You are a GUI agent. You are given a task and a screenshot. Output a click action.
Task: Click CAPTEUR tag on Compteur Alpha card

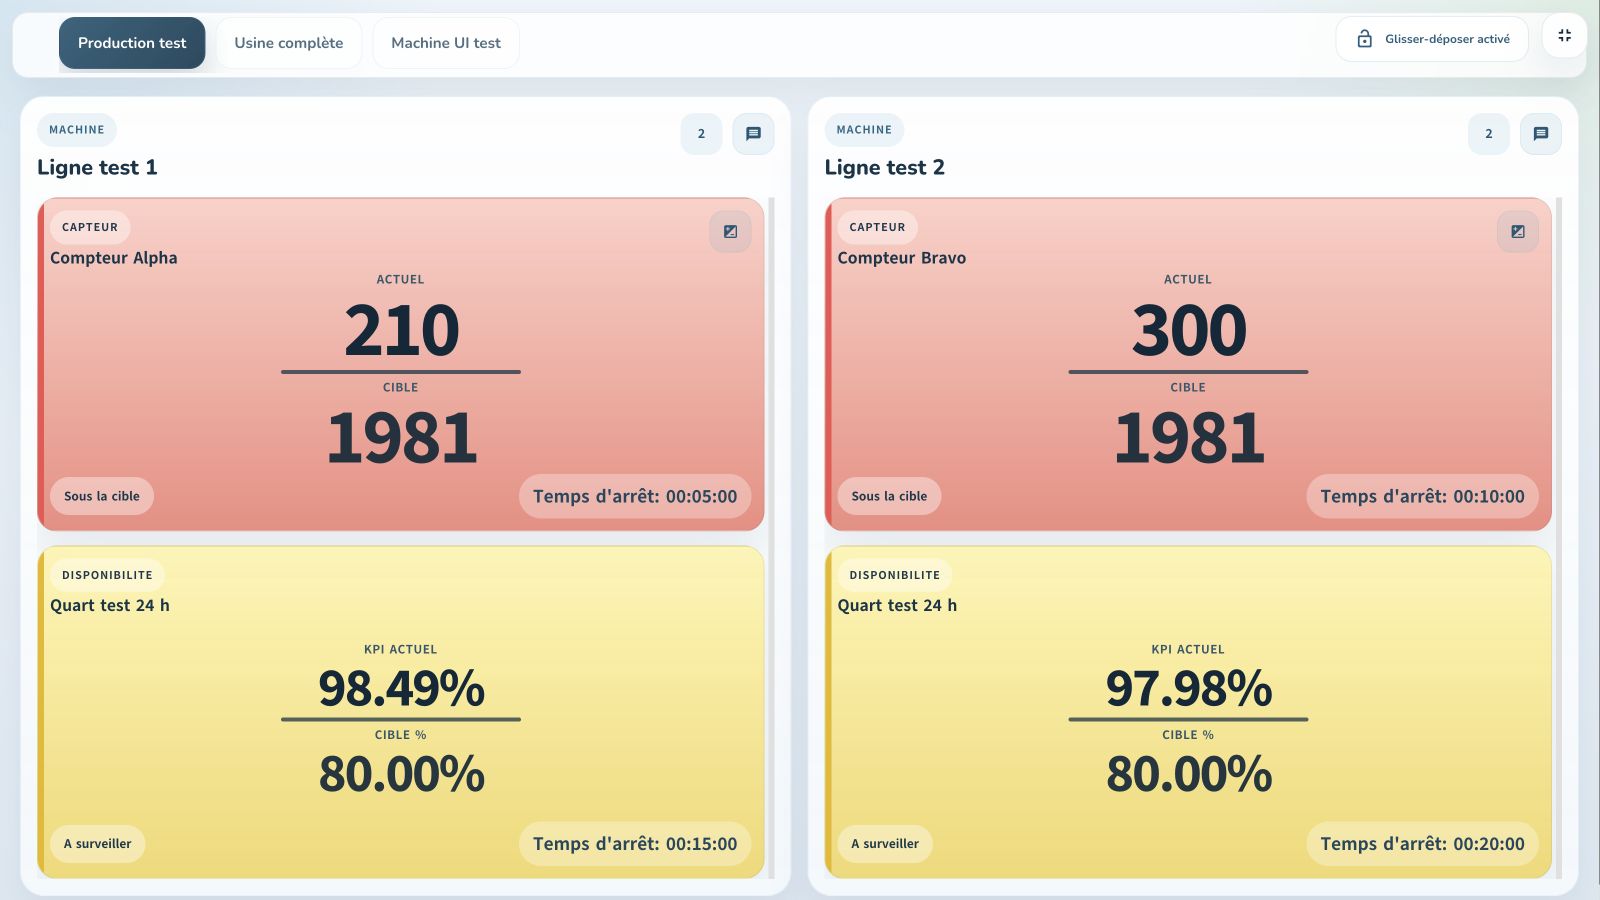pos(90,227)
